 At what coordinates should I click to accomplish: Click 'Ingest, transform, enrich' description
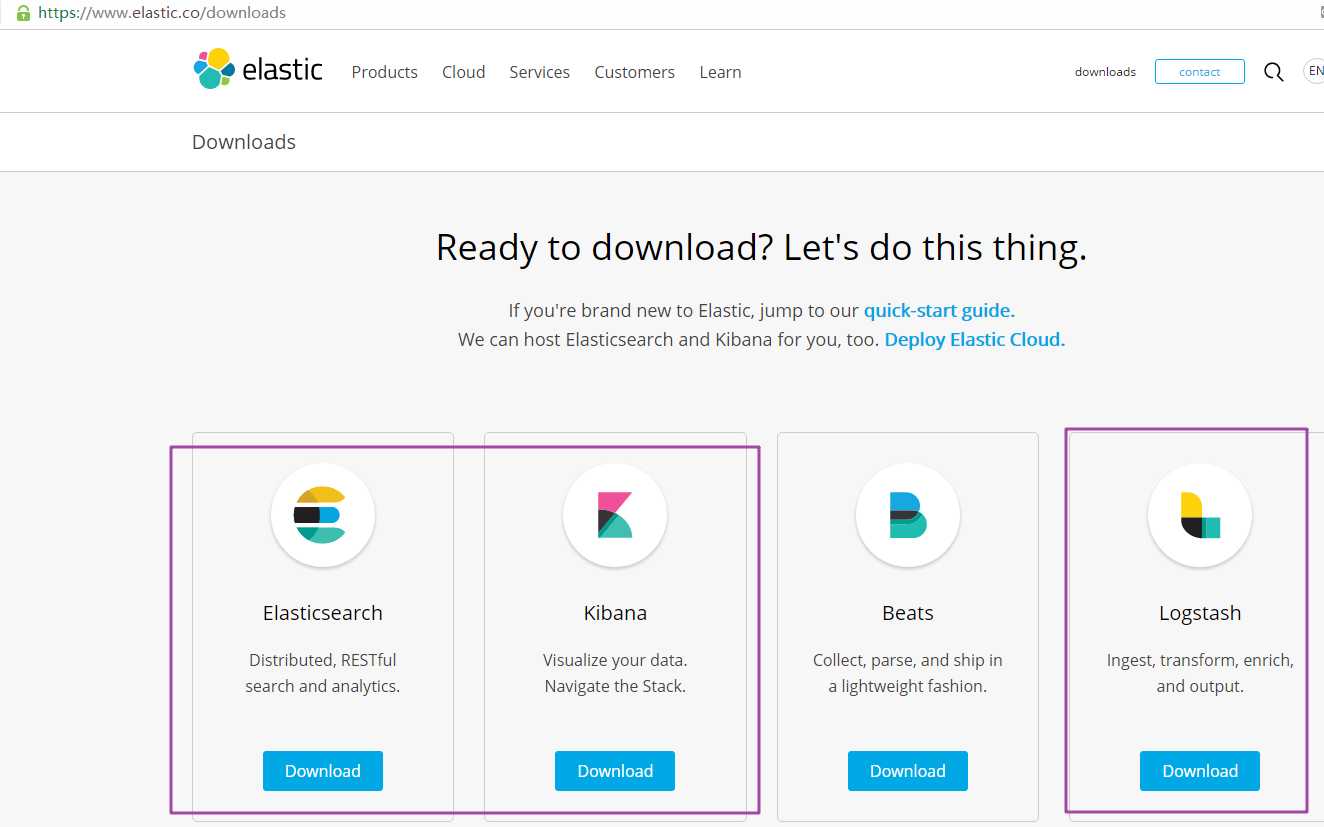coord(1200,673)
